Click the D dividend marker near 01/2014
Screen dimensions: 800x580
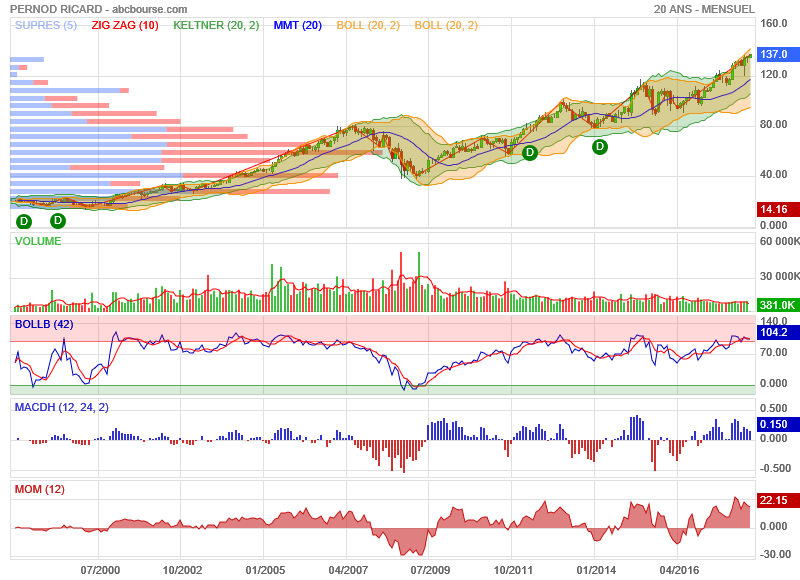pos(600,147)
